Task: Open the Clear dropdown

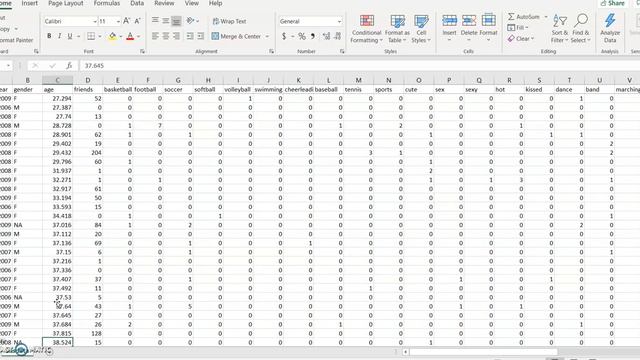Action: point(520,39)
